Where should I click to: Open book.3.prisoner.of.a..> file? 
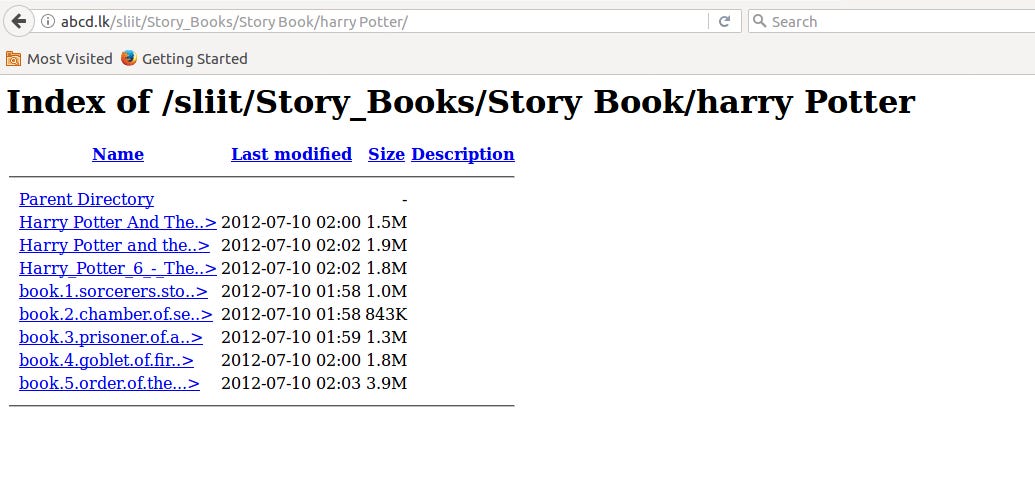111,337
